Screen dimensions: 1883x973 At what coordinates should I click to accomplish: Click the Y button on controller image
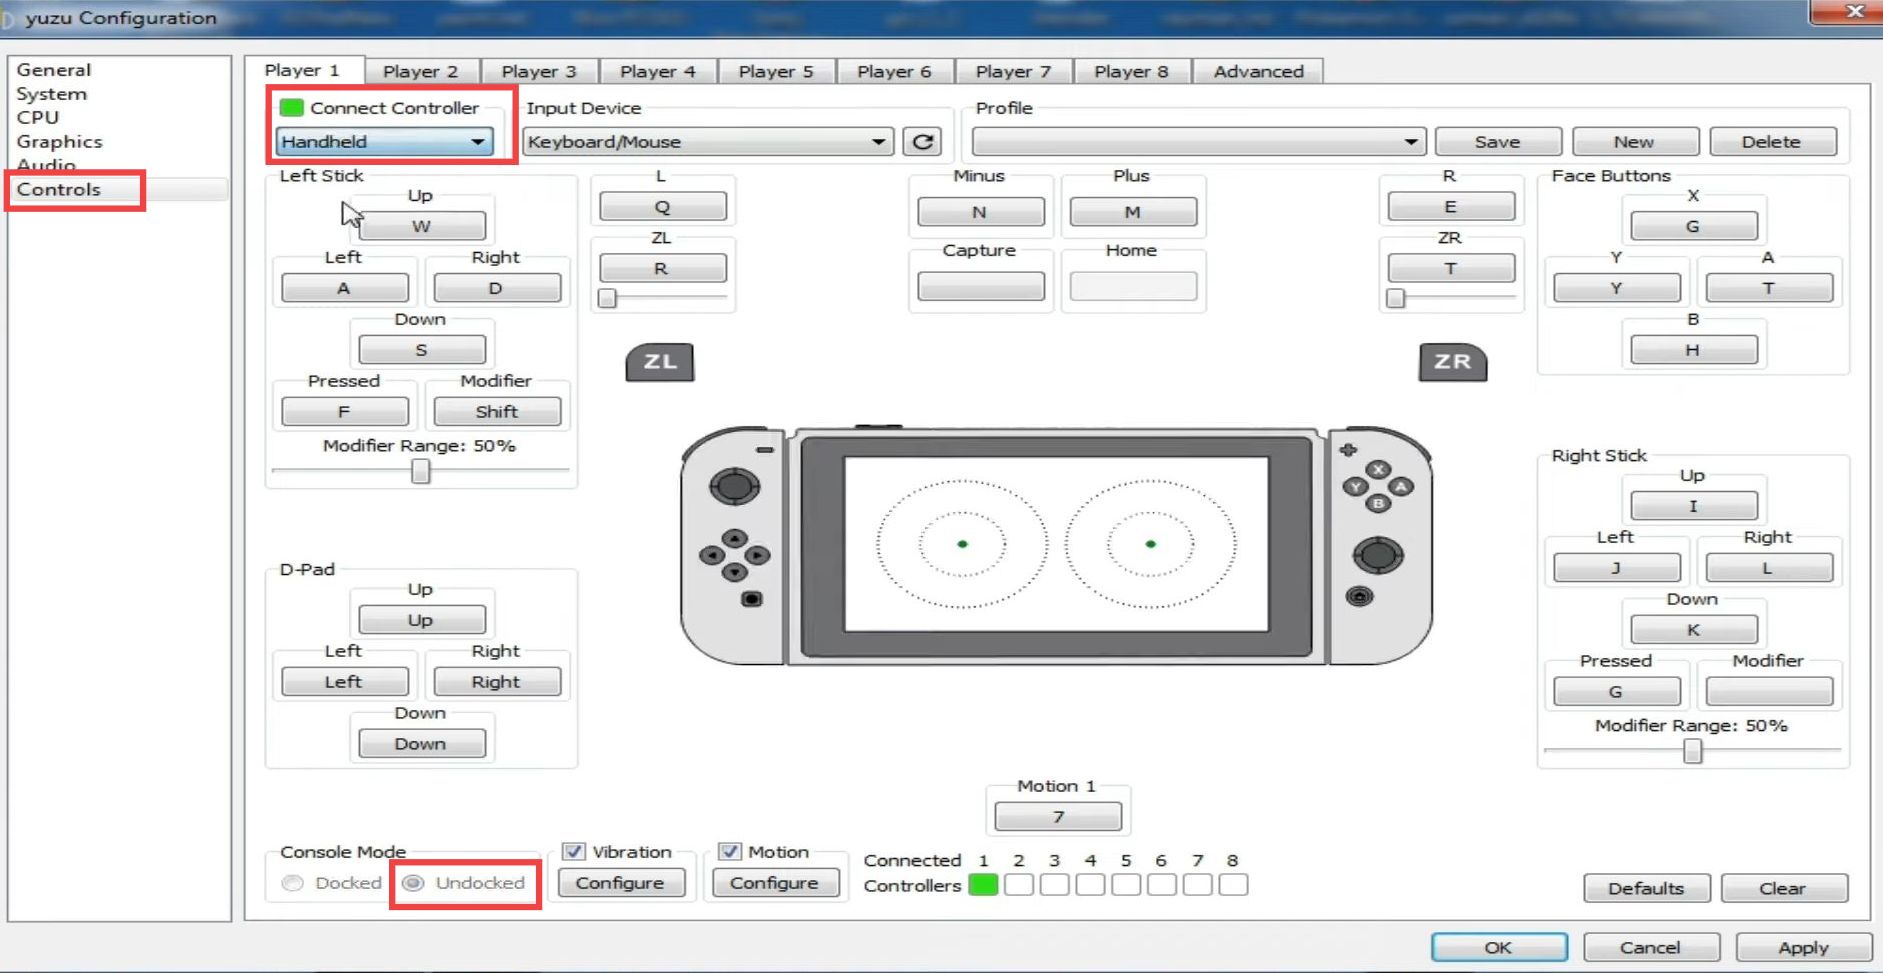point(1356,486)
